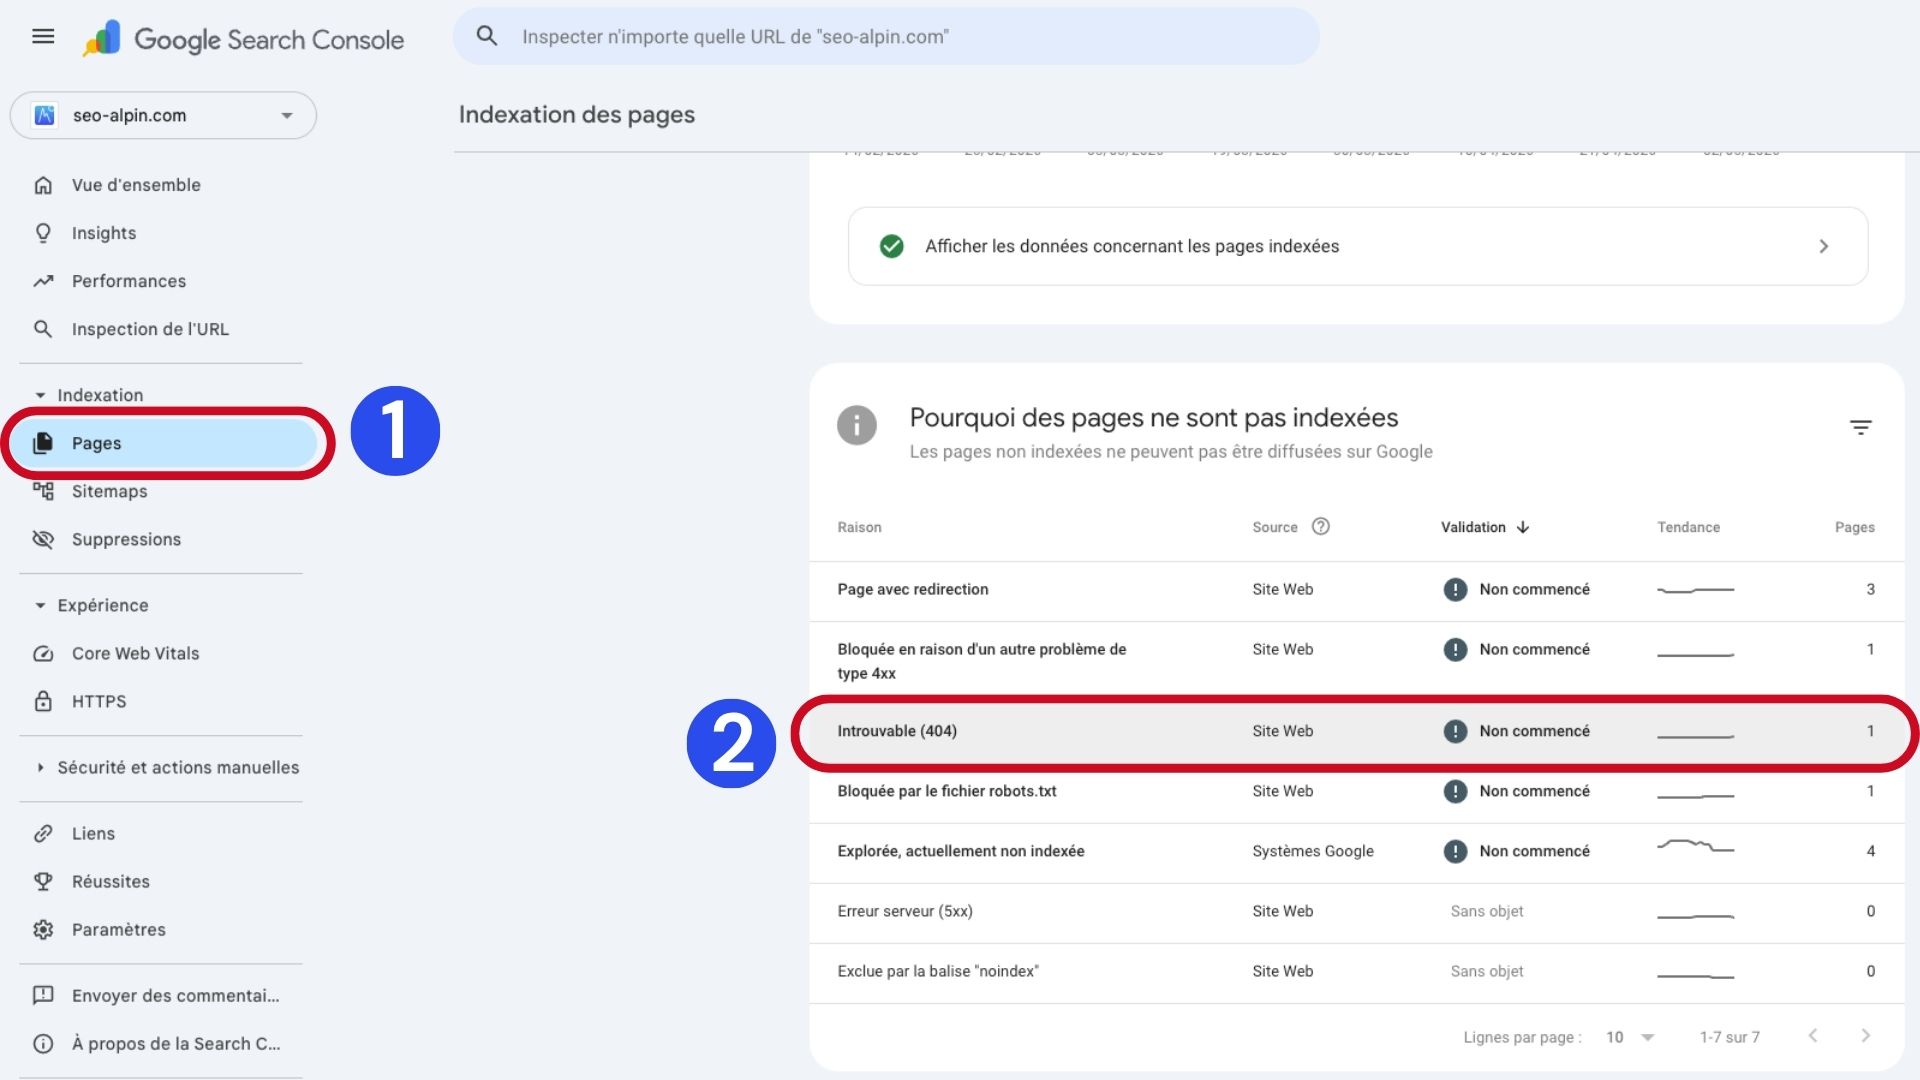Click the Insights lightbulb icon
The image size is (1920, 1080).
(x=43, y=233)
